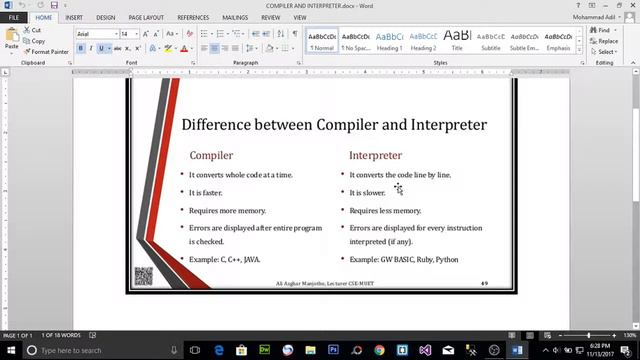Toggle Bold formatting
Image resolution: width=640 pixels, height=360 pixels.
tap(80, 49)
